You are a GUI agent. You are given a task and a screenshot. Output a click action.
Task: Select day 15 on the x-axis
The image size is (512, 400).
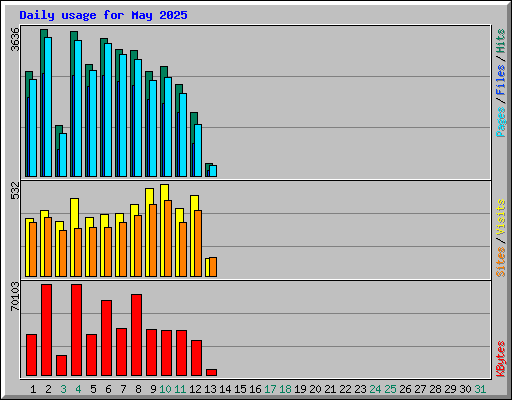click(x=240, y=389)
